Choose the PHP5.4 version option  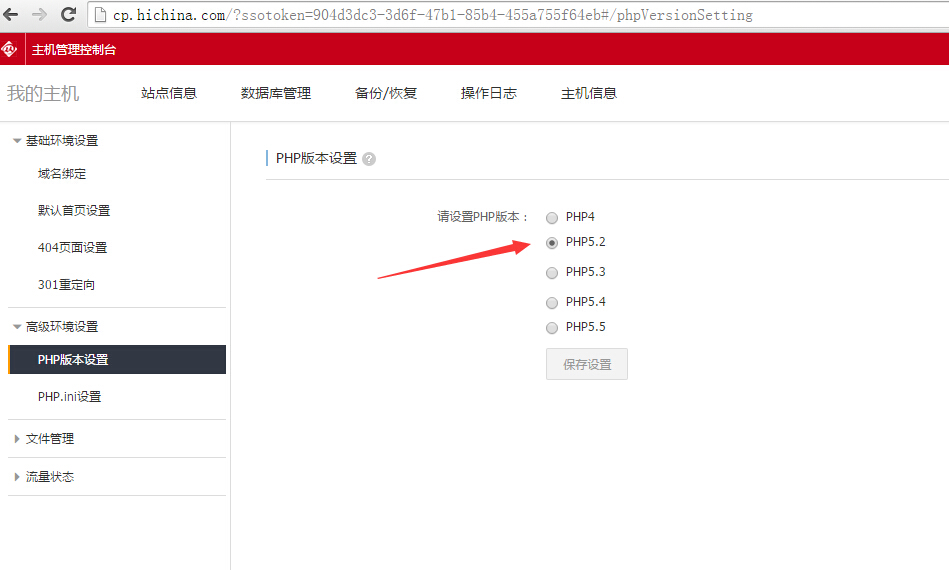[x=552, y=302]
